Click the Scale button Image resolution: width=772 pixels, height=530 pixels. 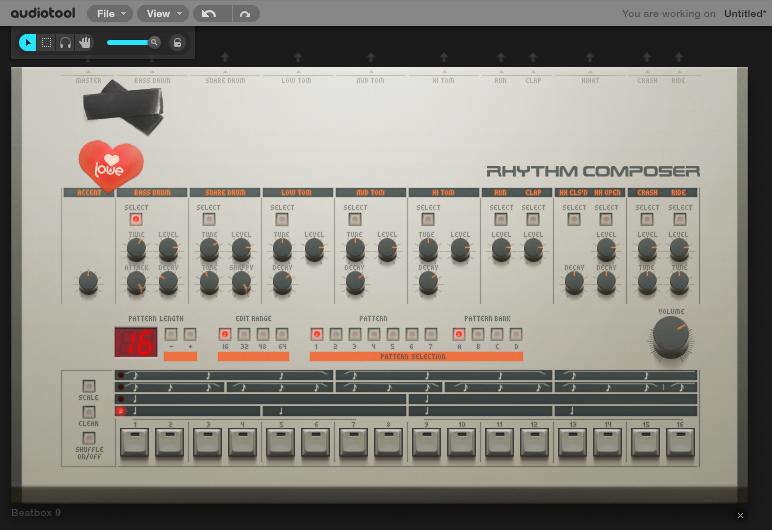click(89, 386)
